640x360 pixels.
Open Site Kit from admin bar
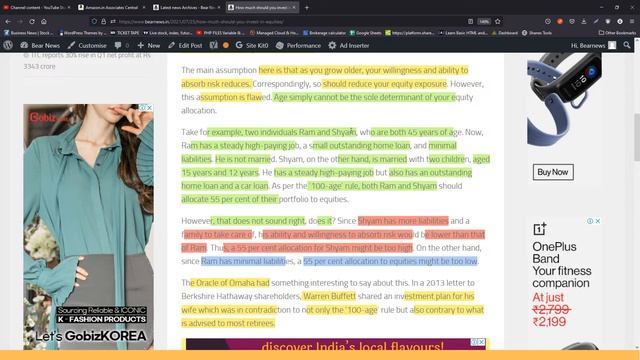[x=252, y=45]
